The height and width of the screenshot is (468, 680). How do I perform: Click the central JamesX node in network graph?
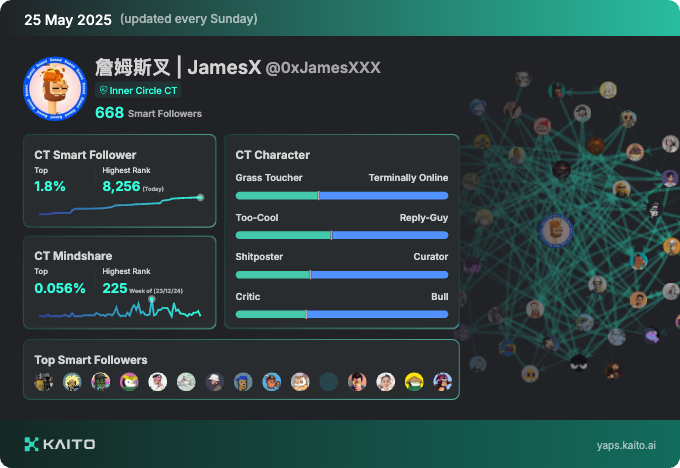click(x=556, y=230)
